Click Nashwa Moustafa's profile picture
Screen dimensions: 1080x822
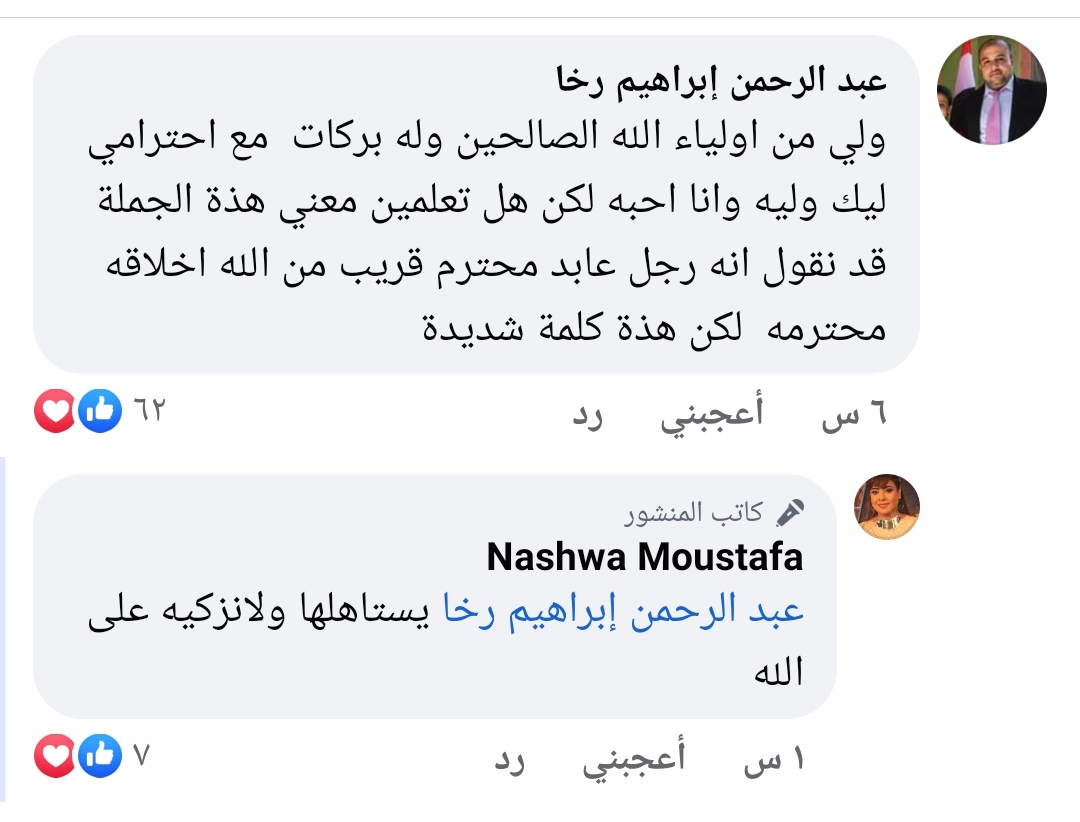tap(888, 508)
